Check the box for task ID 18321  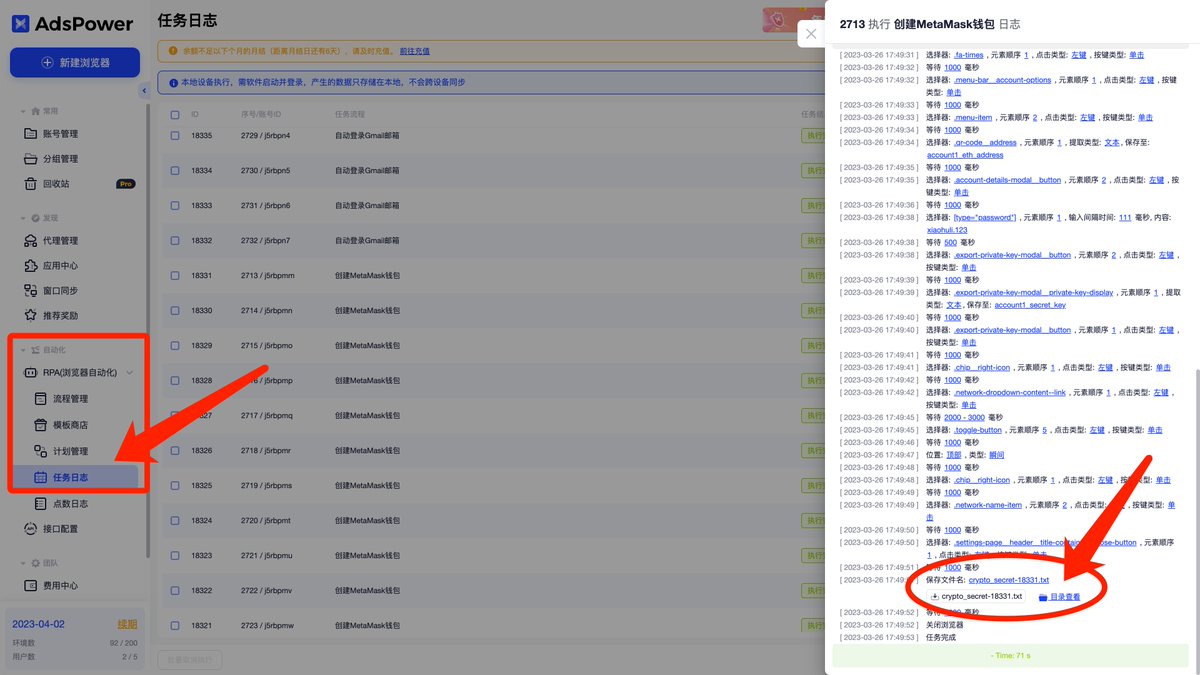click(175, 626)
